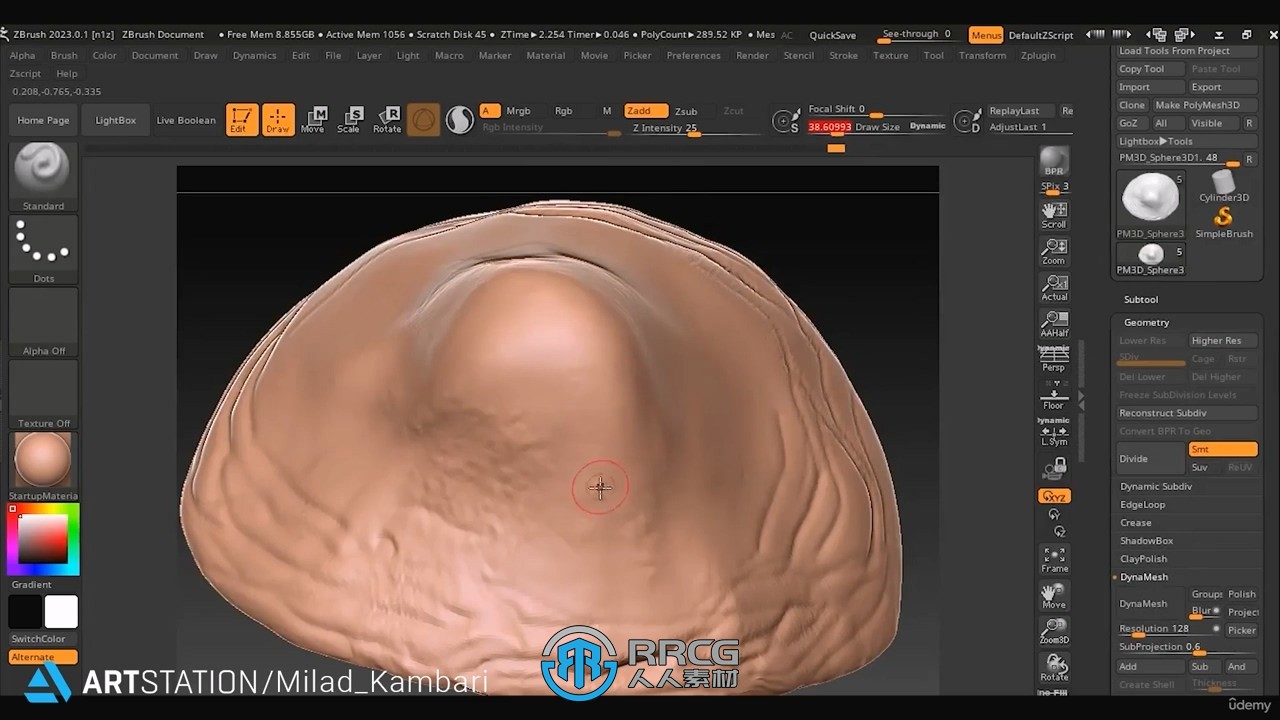Image resolution: width=1280 pixels, height=720 pixels.
Task: Toggle the Zsub mode
Action: [x=686, y=111]
